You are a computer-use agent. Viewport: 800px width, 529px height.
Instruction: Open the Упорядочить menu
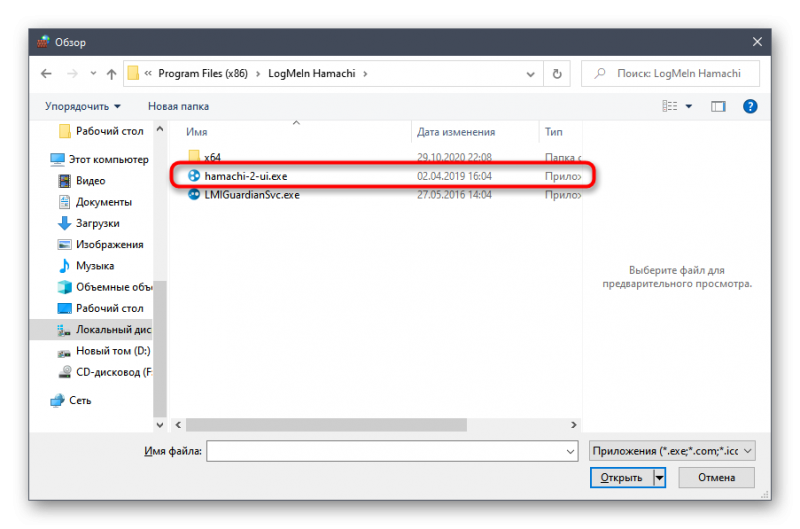pyautogui.click(x=83, y=106)
